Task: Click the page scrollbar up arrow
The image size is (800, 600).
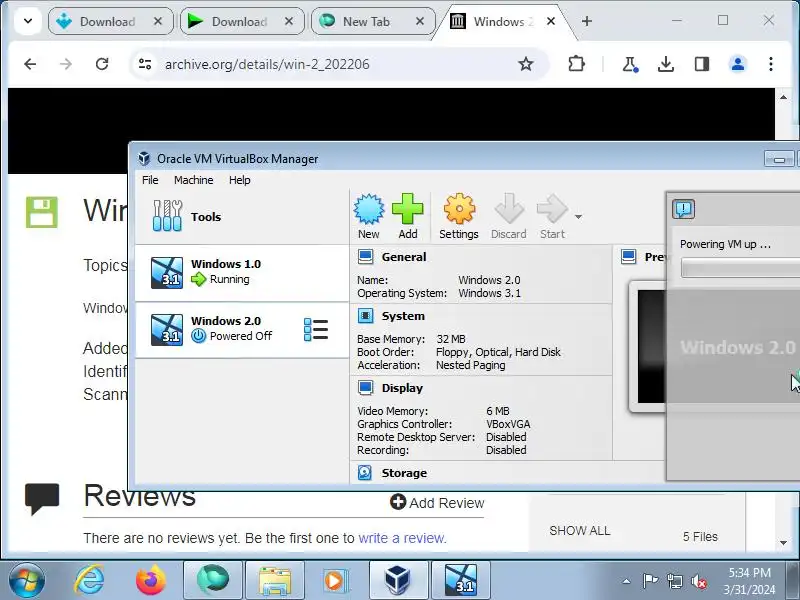Action: (783, 96)
